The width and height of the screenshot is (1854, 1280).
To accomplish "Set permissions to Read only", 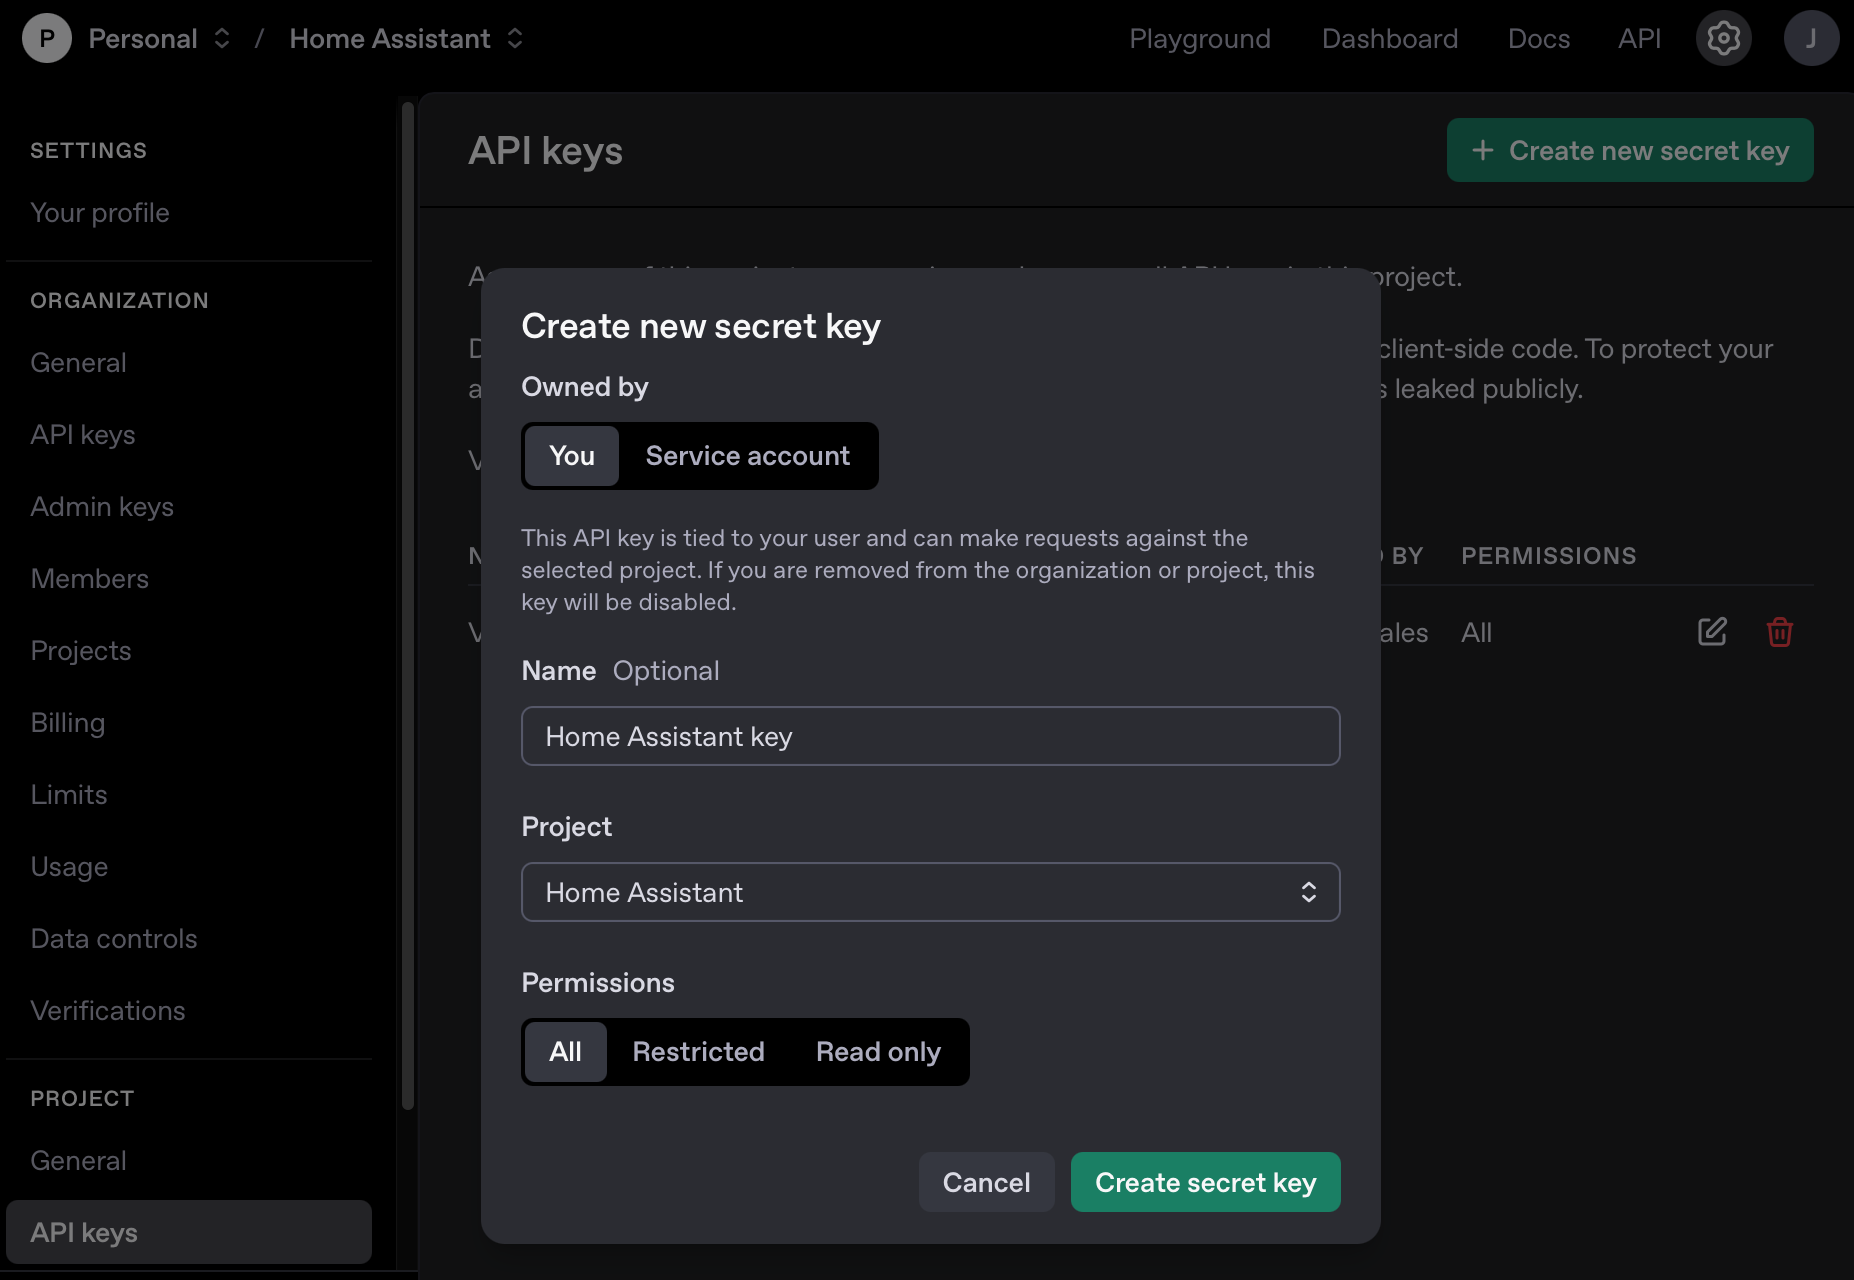I will 877,1051.
